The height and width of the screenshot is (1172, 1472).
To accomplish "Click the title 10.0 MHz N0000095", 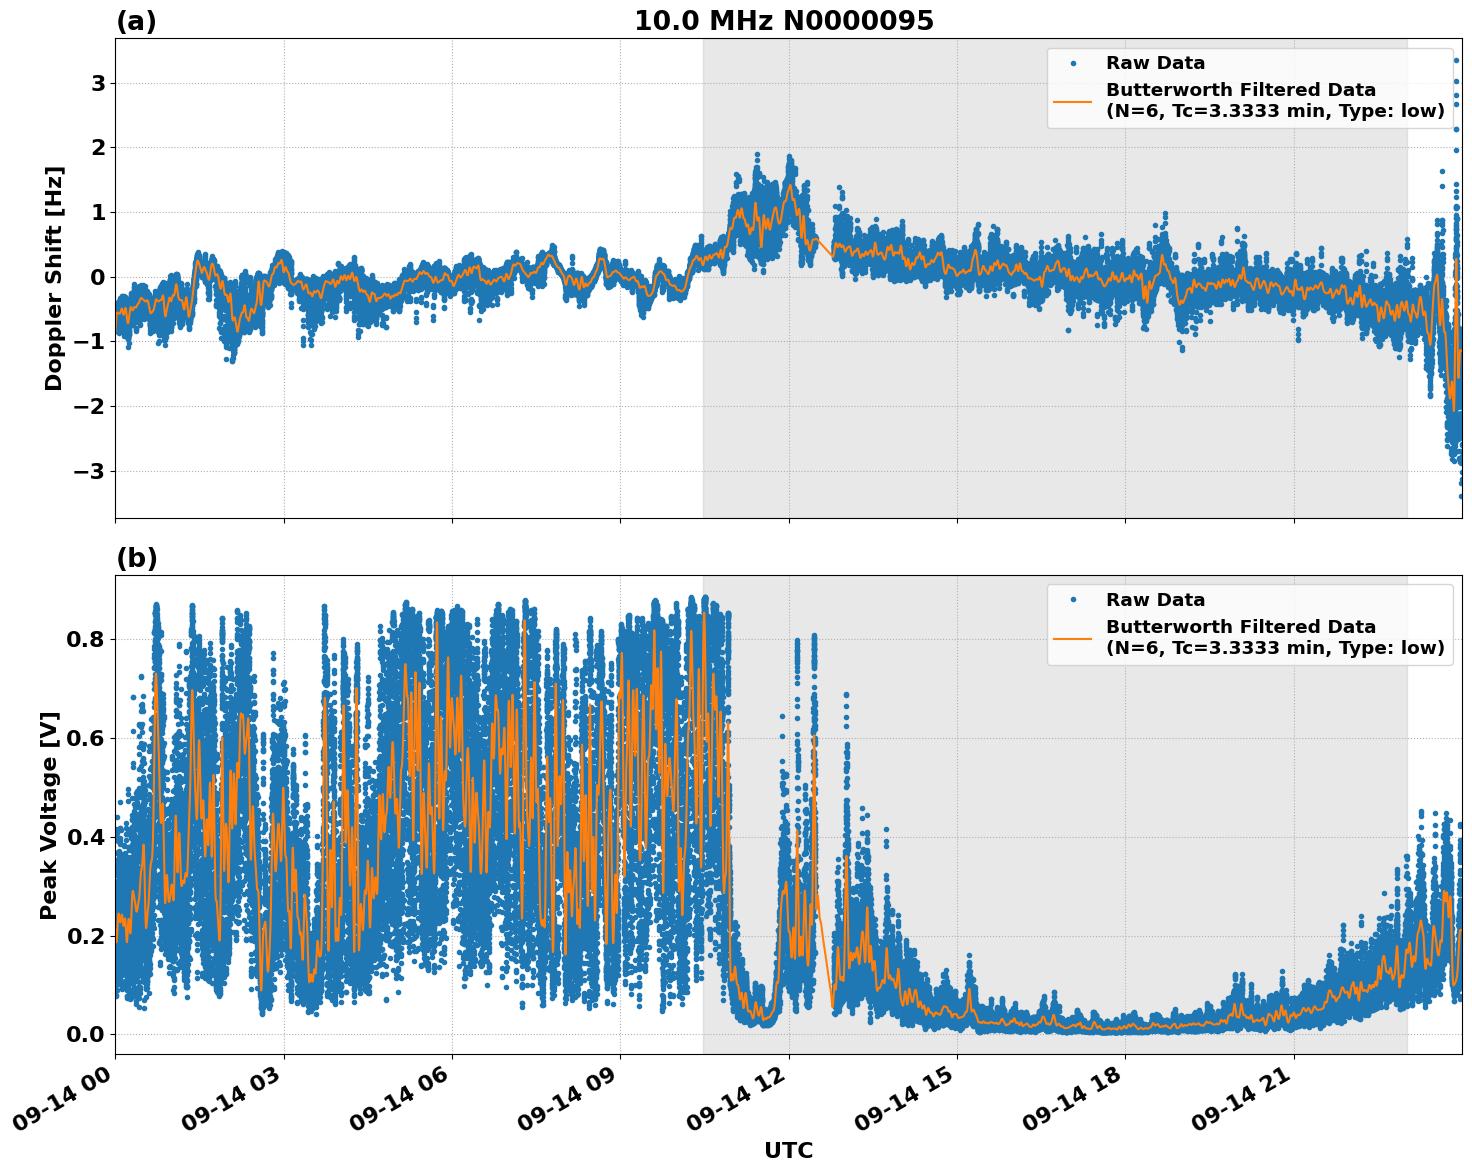I will tap(786, 18).
